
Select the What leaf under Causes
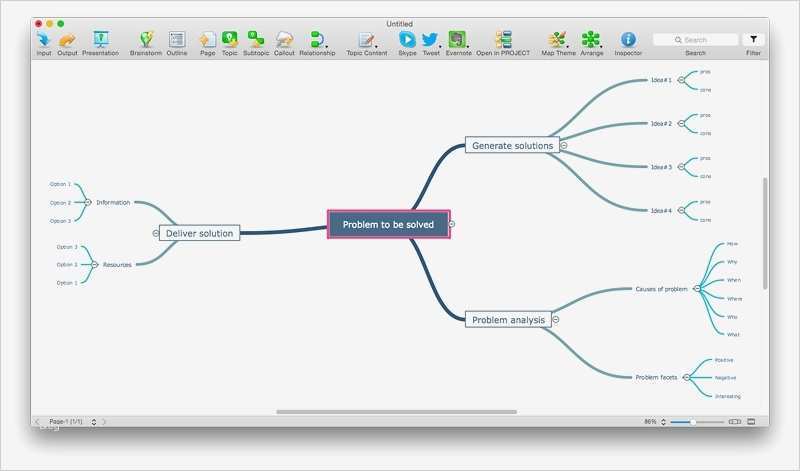tap(733, 334)
